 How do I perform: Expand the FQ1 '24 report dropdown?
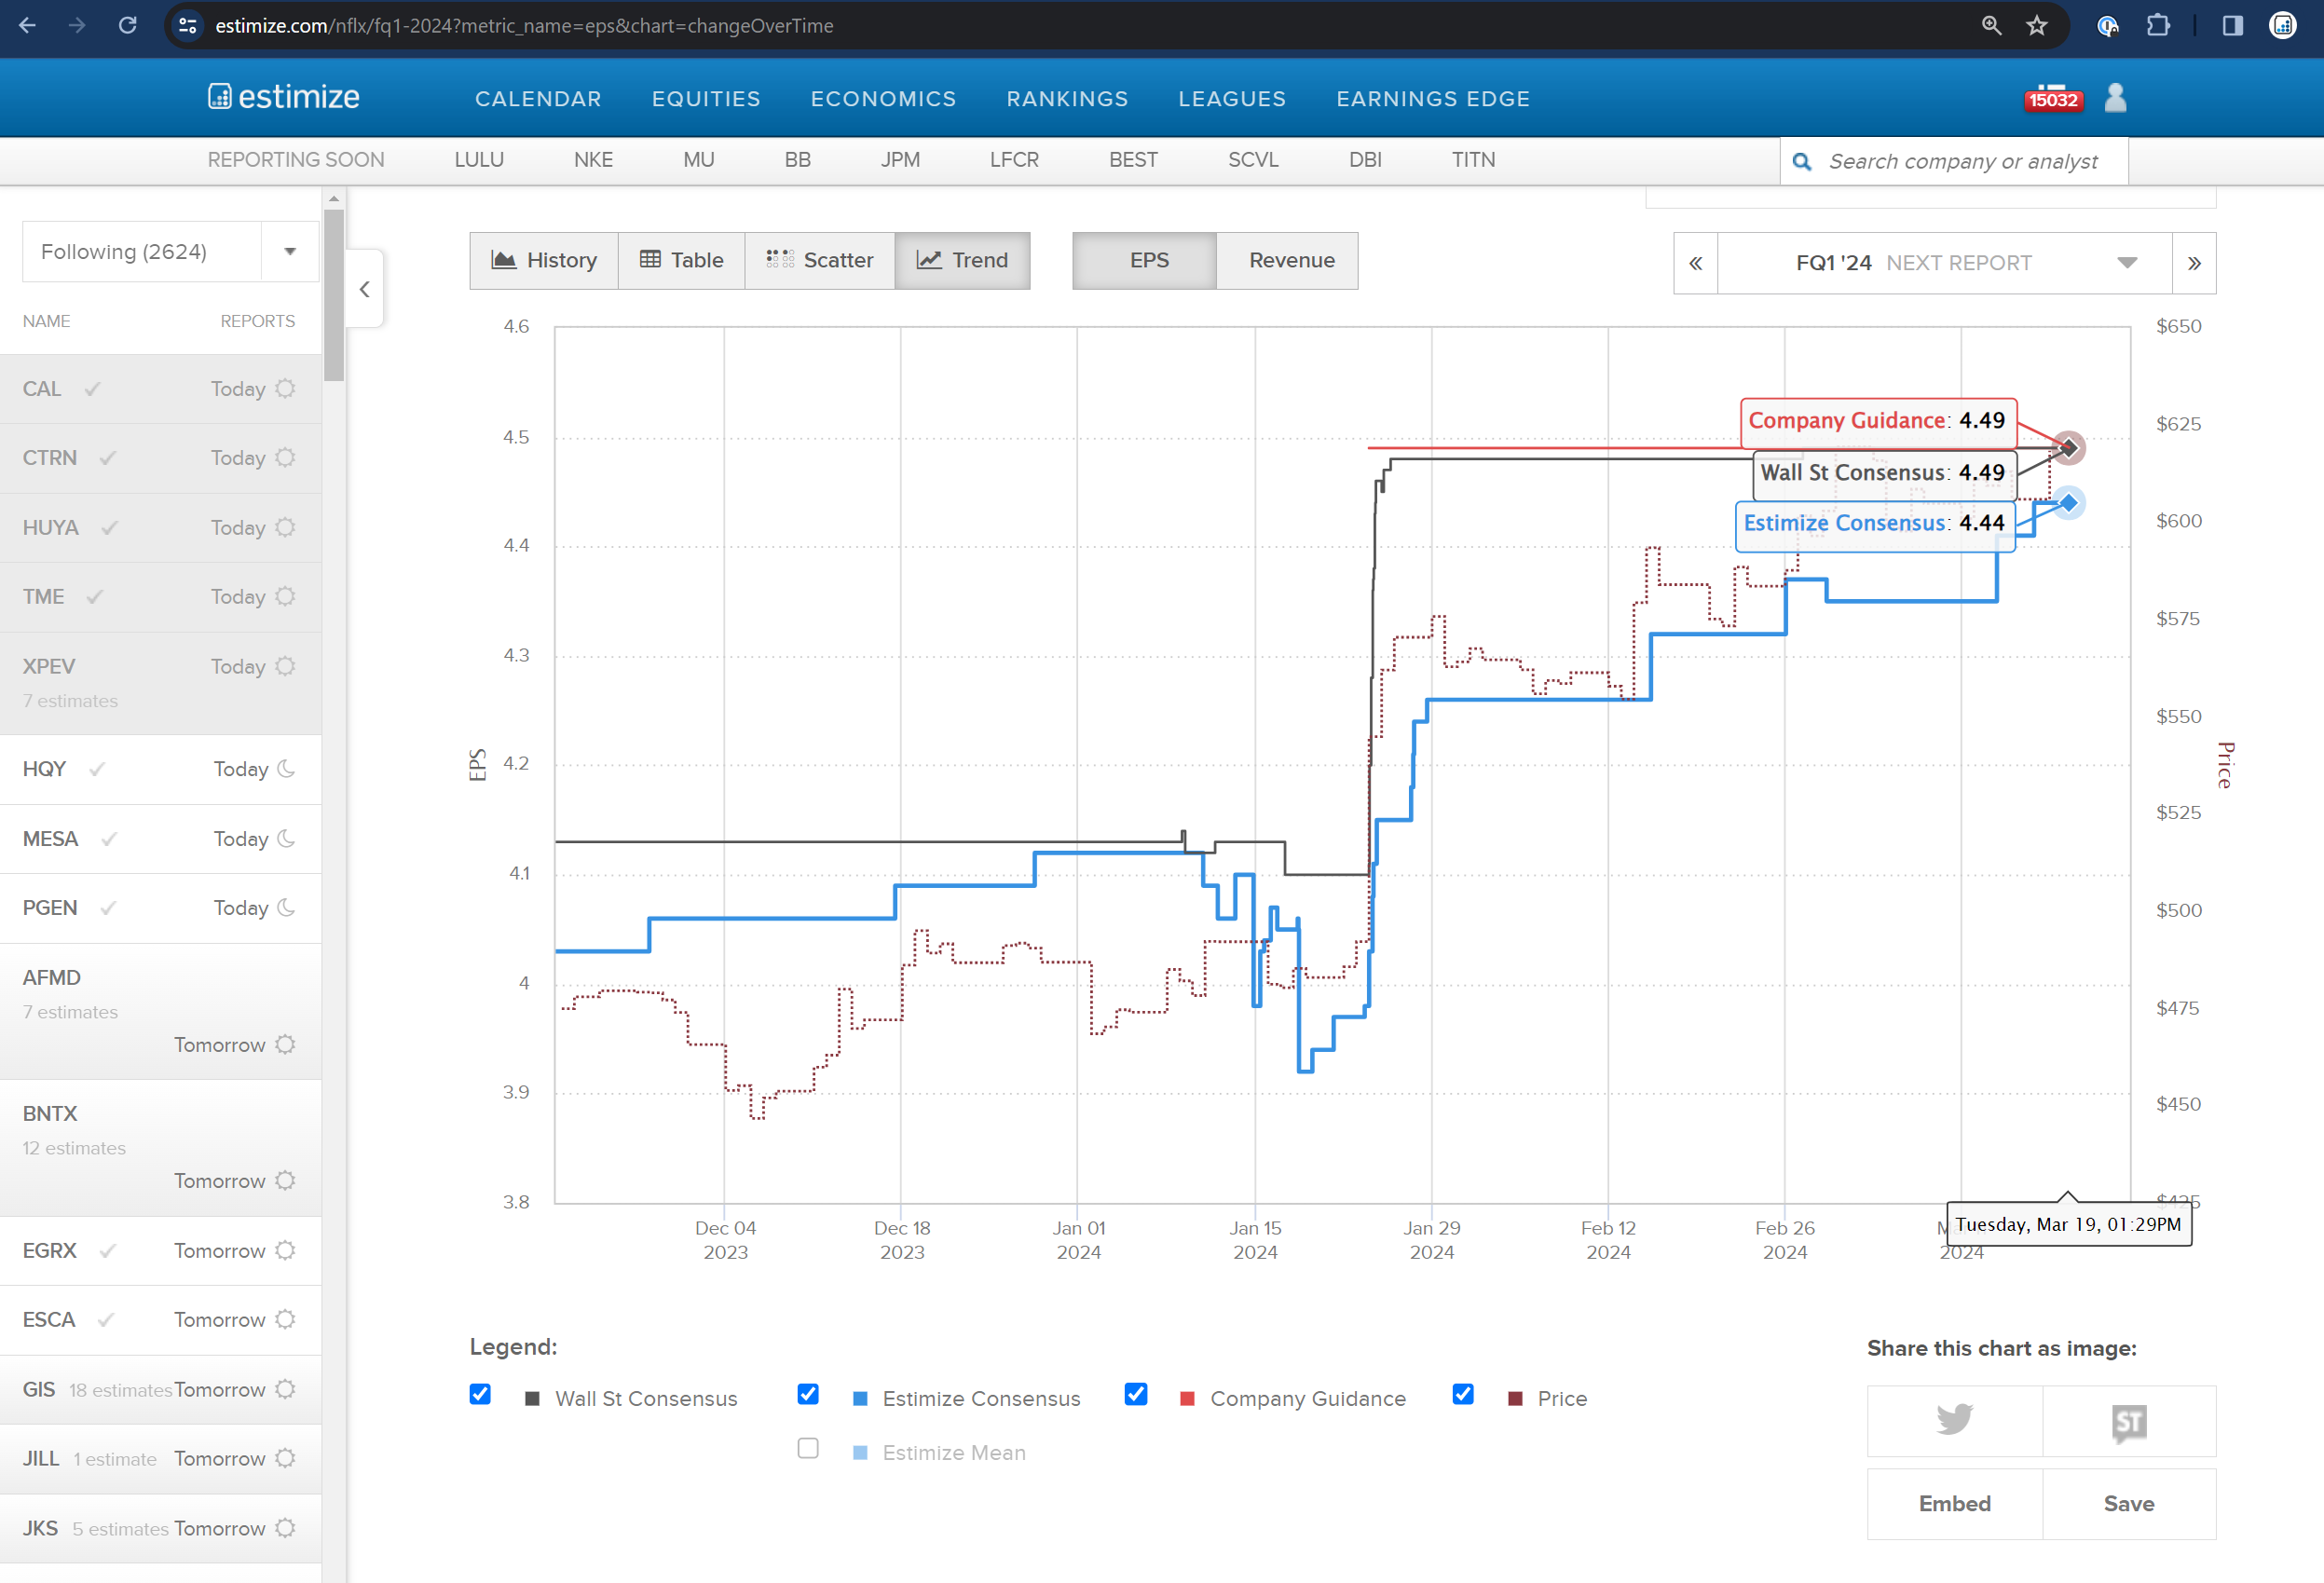(x=1943, y=263)
